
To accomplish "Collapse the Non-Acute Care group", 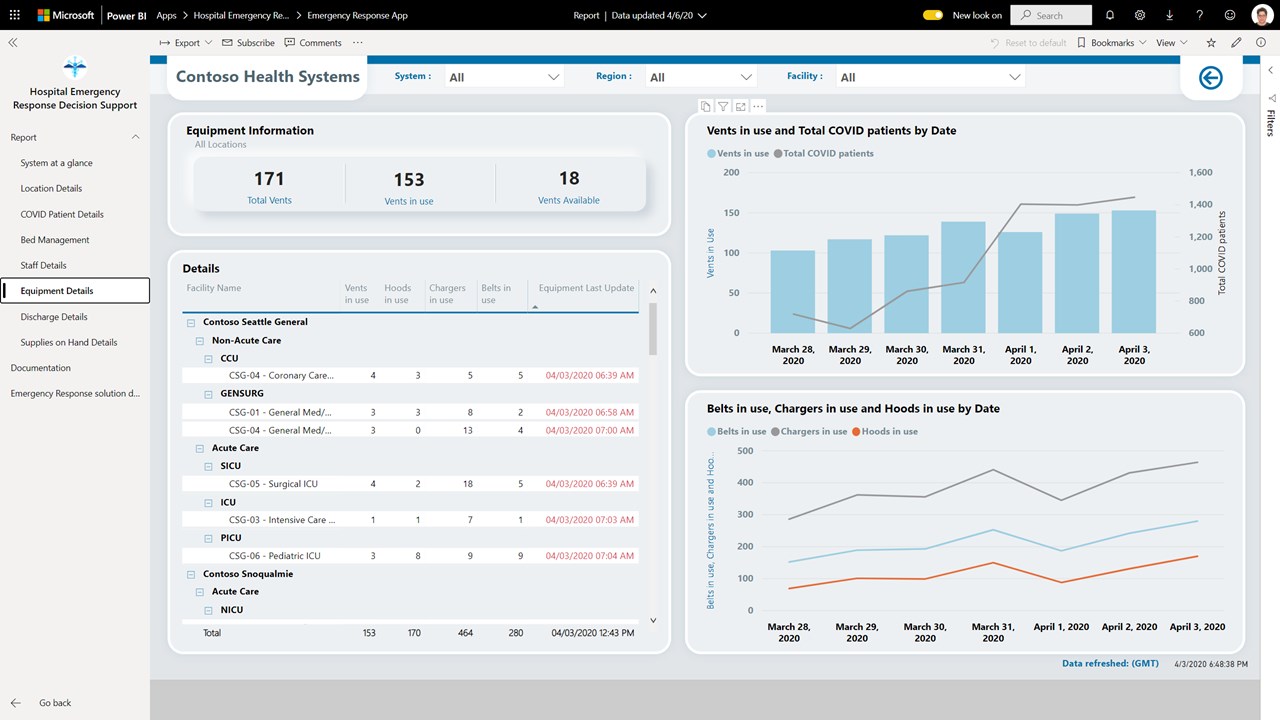I will 199,340.
